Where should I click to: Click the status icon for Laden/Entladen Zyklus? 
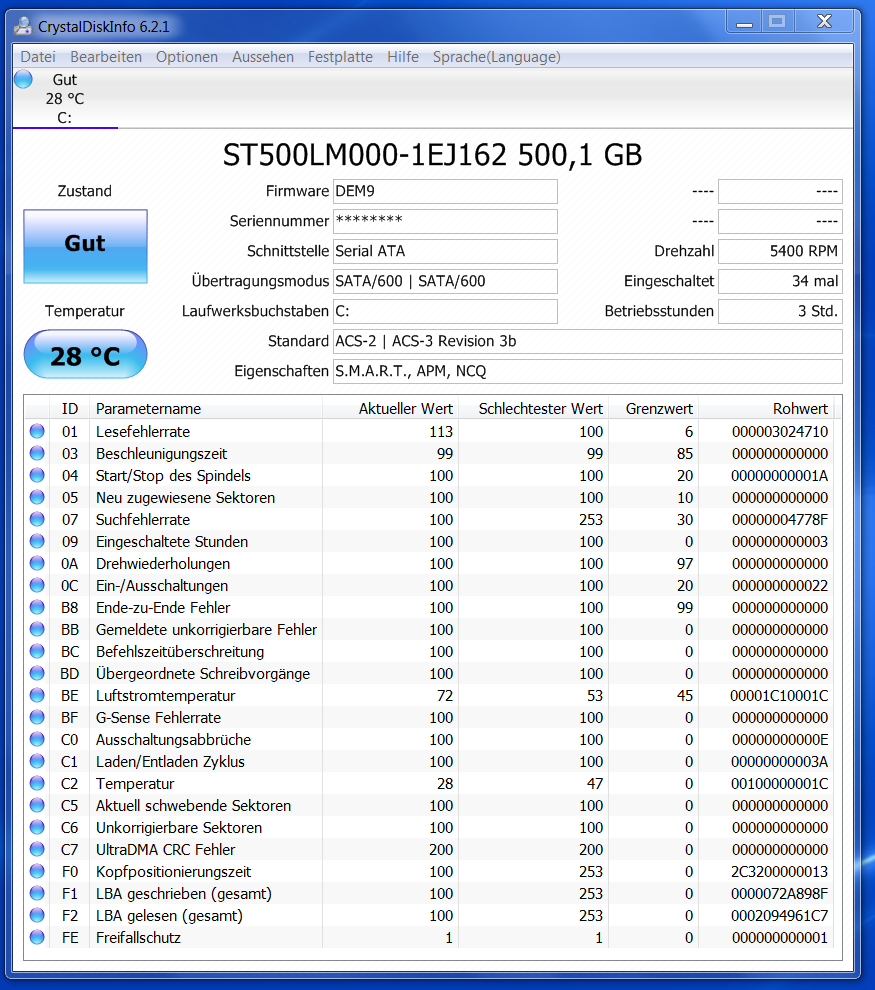[x=37, y=761]
